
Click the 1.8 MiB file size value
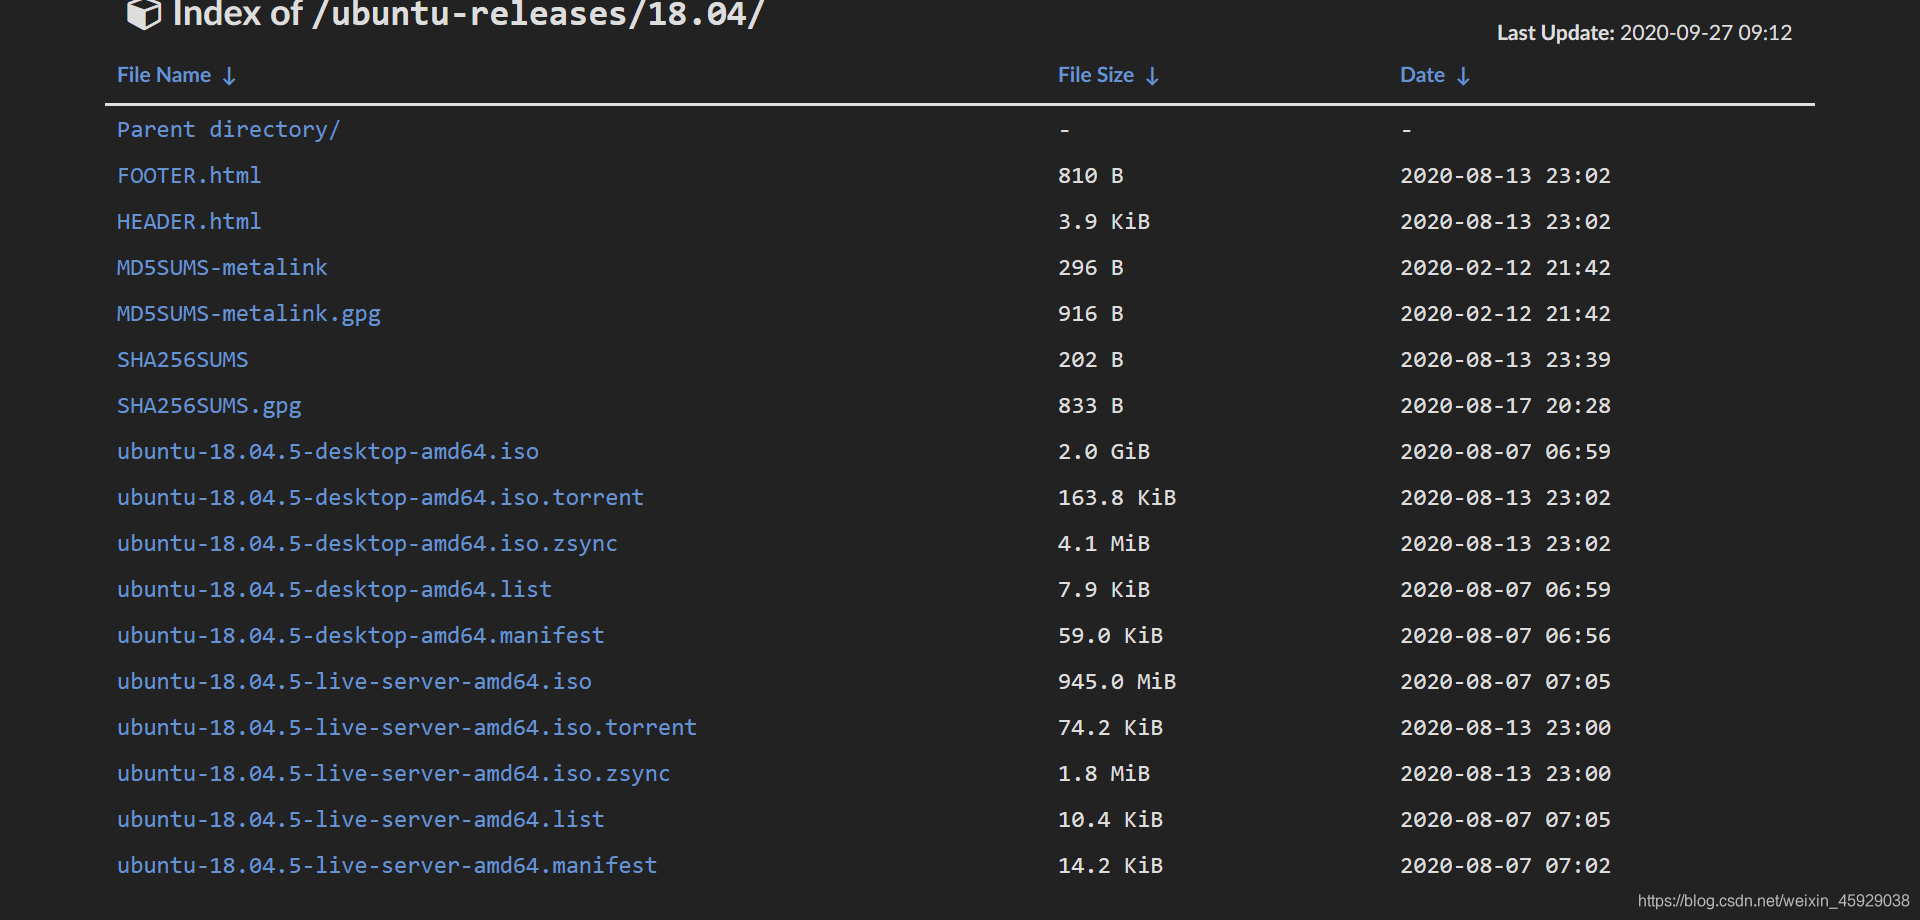tap(1104, 774)
